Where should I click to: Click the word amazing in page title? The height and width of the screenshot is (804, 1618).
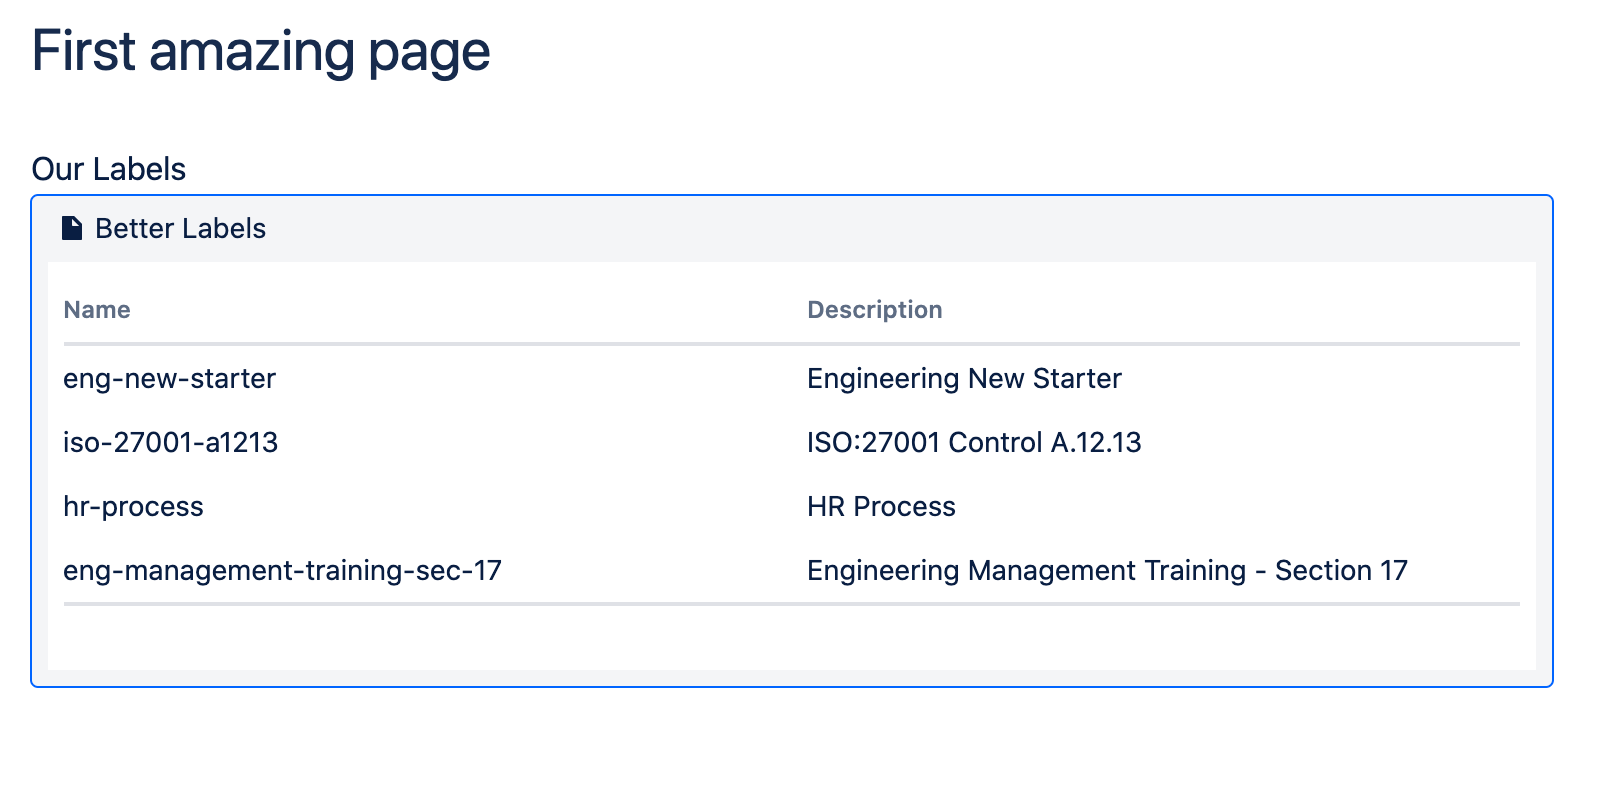[251, 51]
